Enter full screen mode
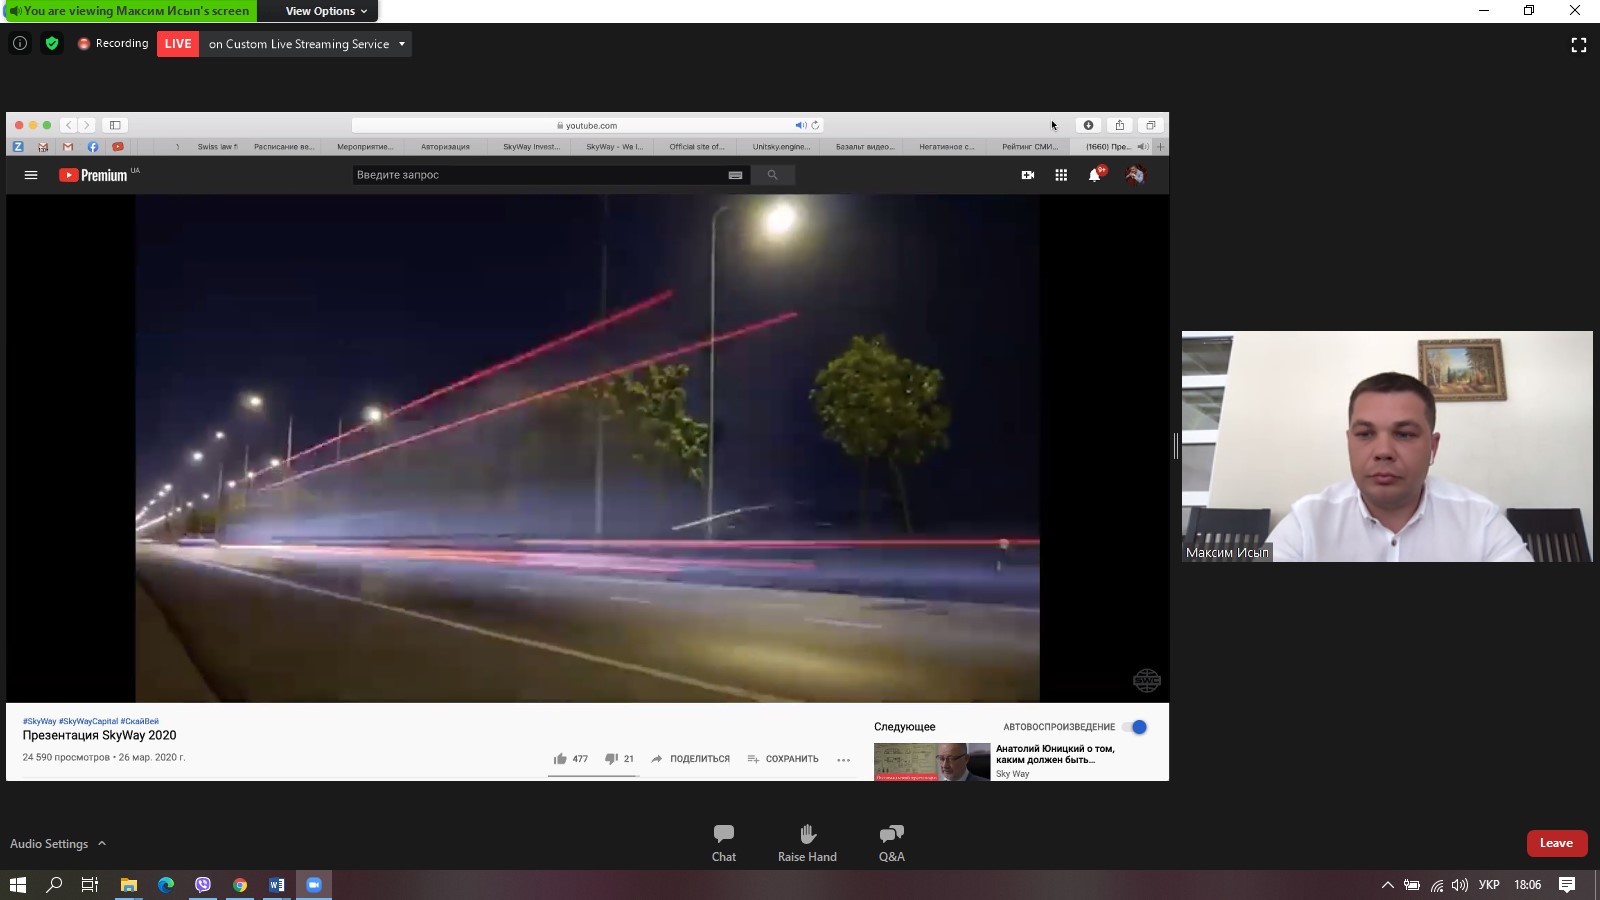 point(1578,45)
